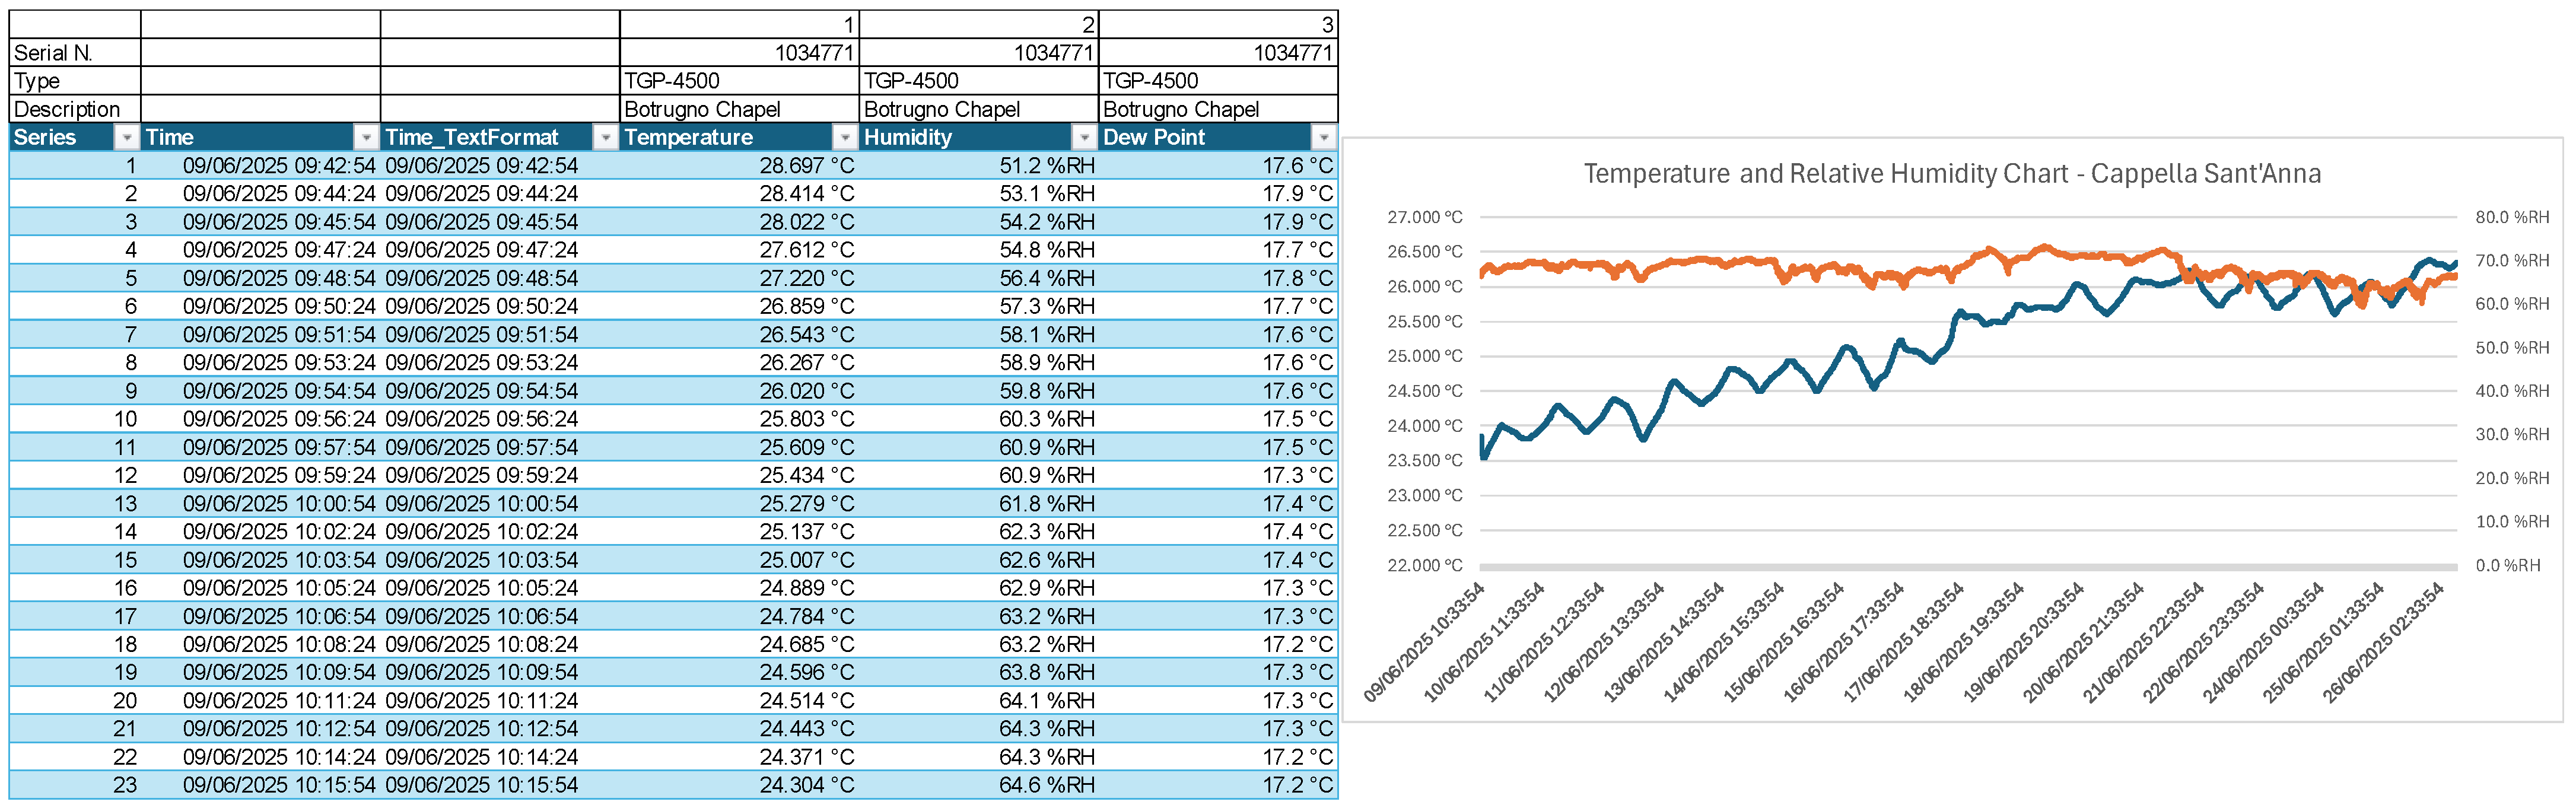Select cell with temperature 28.697 °C
Viewport: 2576px width, 808px height.
coord(739,165)
